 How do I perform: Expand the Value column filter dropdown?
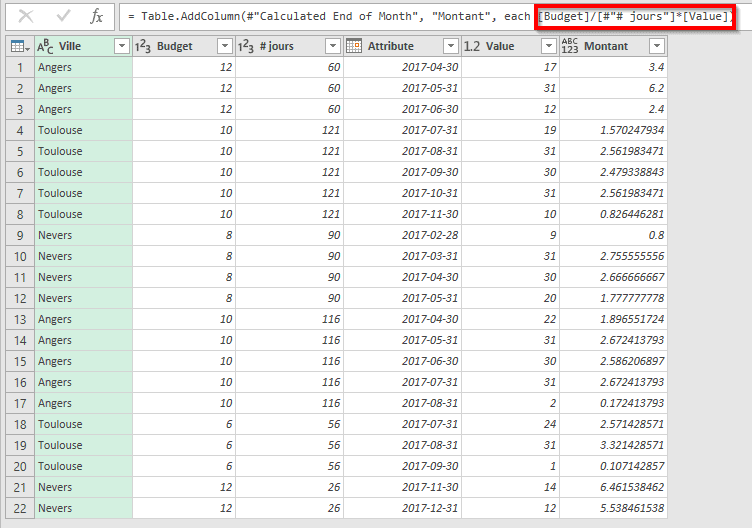548,46
